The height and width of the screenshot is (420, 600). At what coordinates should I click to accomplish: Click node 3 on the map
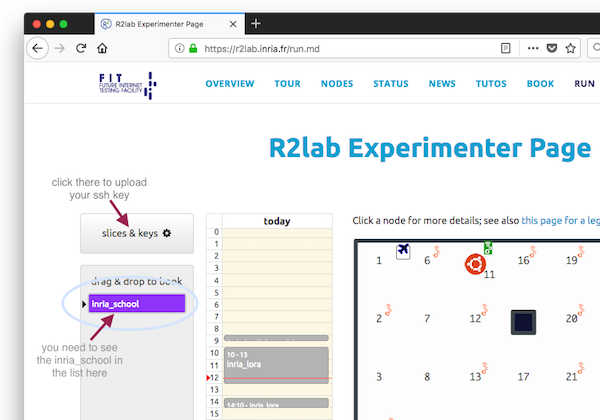(379, 377)
